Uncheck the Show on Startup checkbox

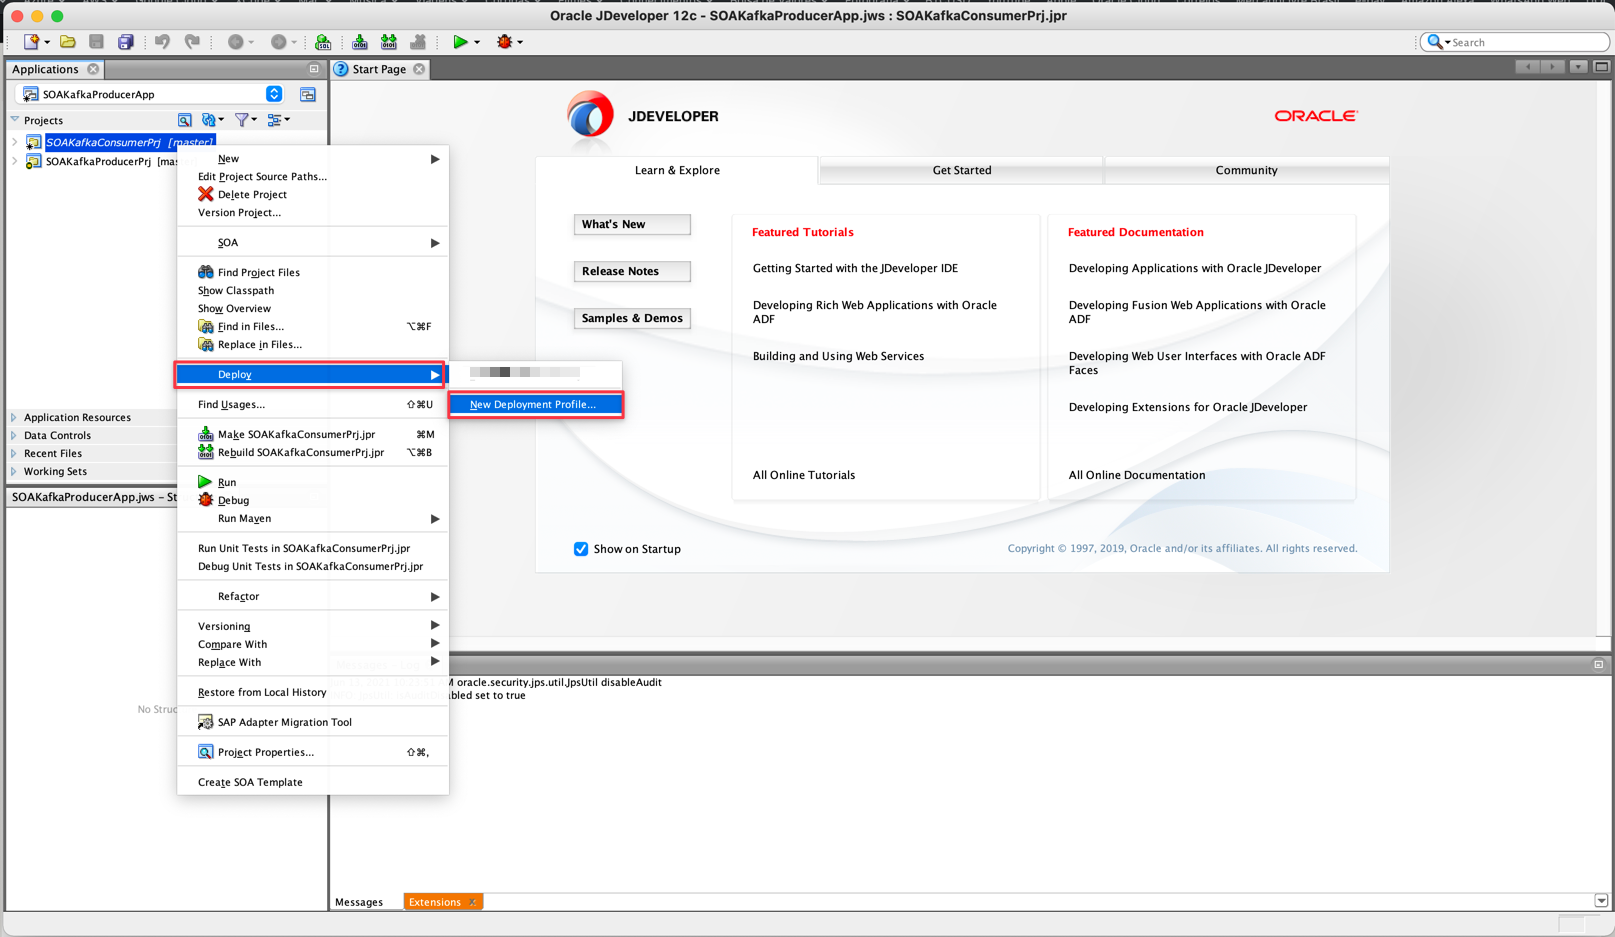coord(581,549)
